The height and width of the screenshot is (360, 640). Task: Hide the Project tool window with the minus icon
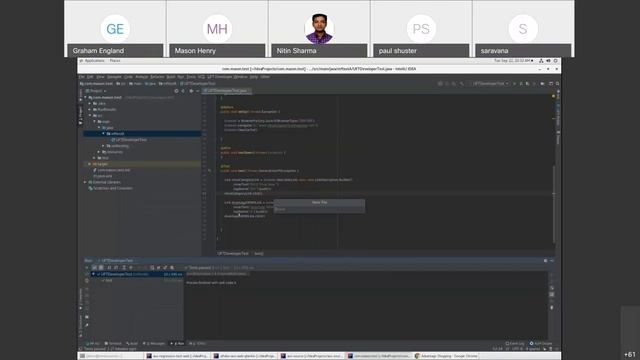click(198, 91)
